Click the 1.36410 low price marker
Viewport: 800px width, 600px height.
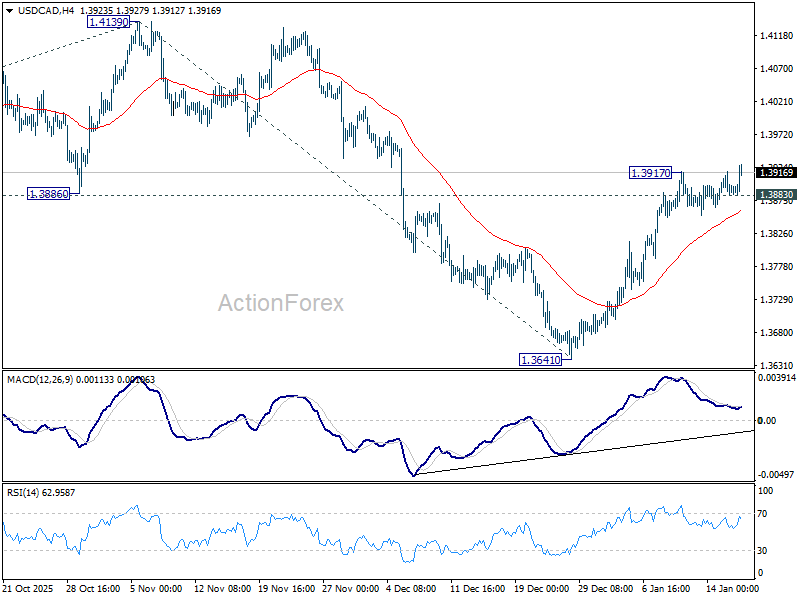click(x=538, y=357)
